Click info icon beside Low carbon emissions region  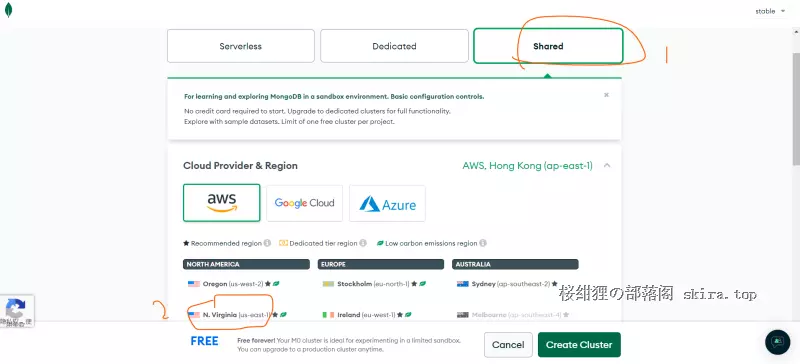click(x=483, y=244)
